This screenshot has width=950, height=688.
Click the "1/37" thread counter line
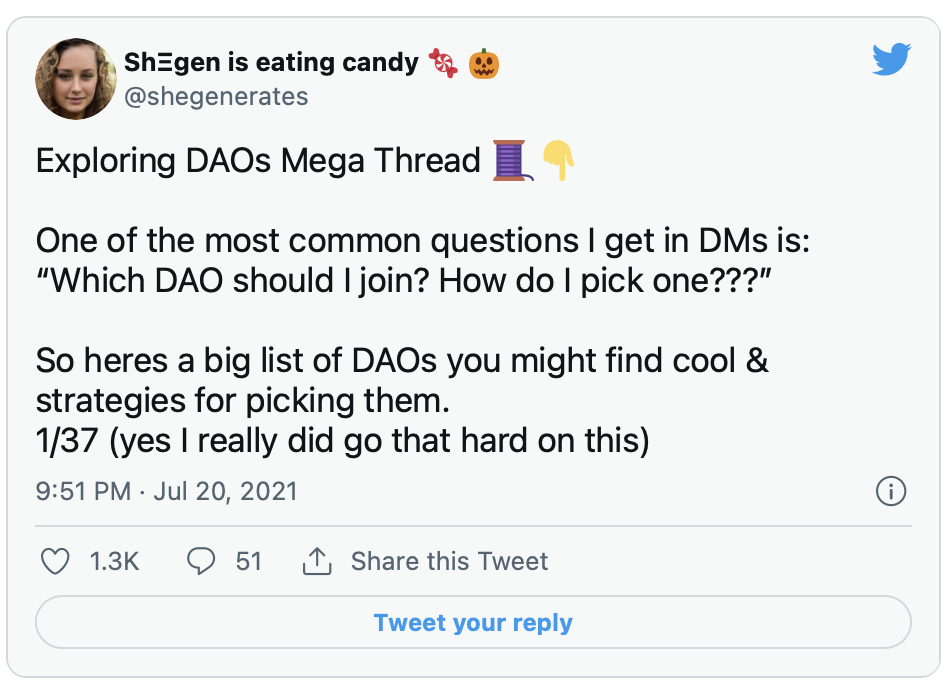point(342,441)
